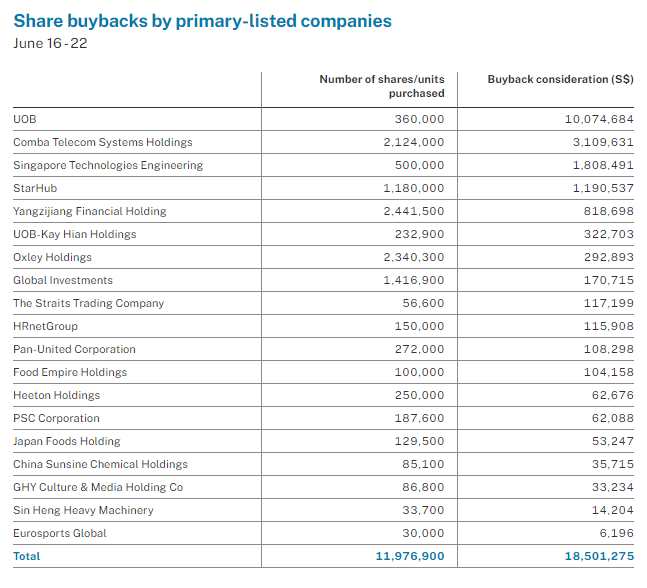Click Heeton Holdings' consideration 62,676
This screenshot has height=588, width=647.
(613, 395)
